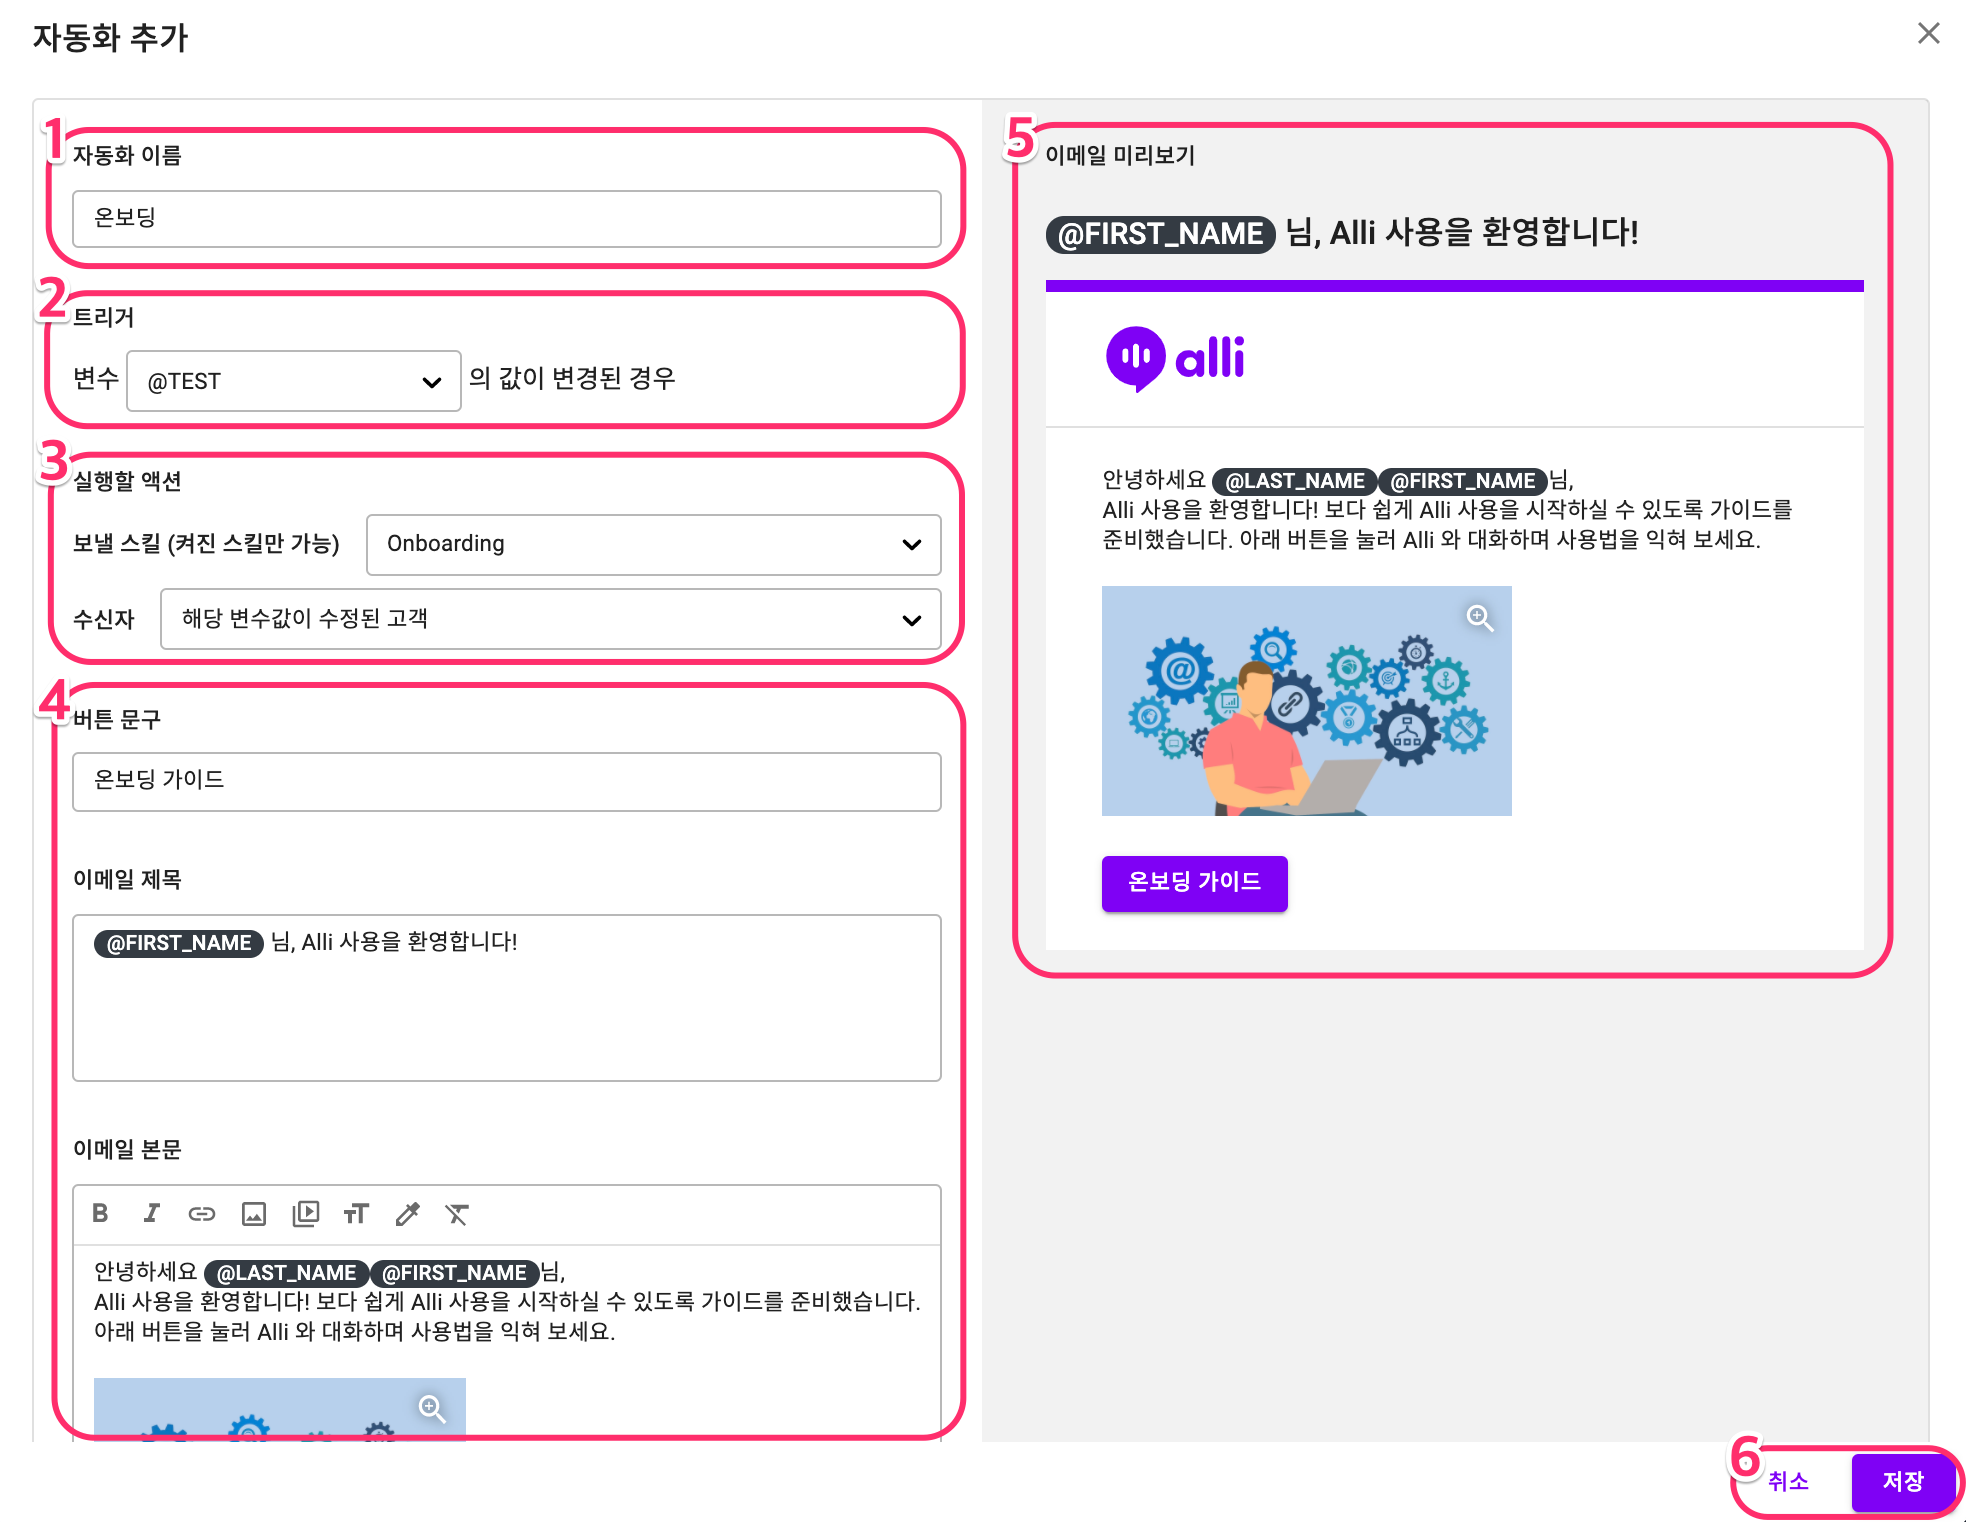The height and width of the screenshot is (1522, 1966).
Task: Click the 이메일 미리보기 label
Action: 1120,155
